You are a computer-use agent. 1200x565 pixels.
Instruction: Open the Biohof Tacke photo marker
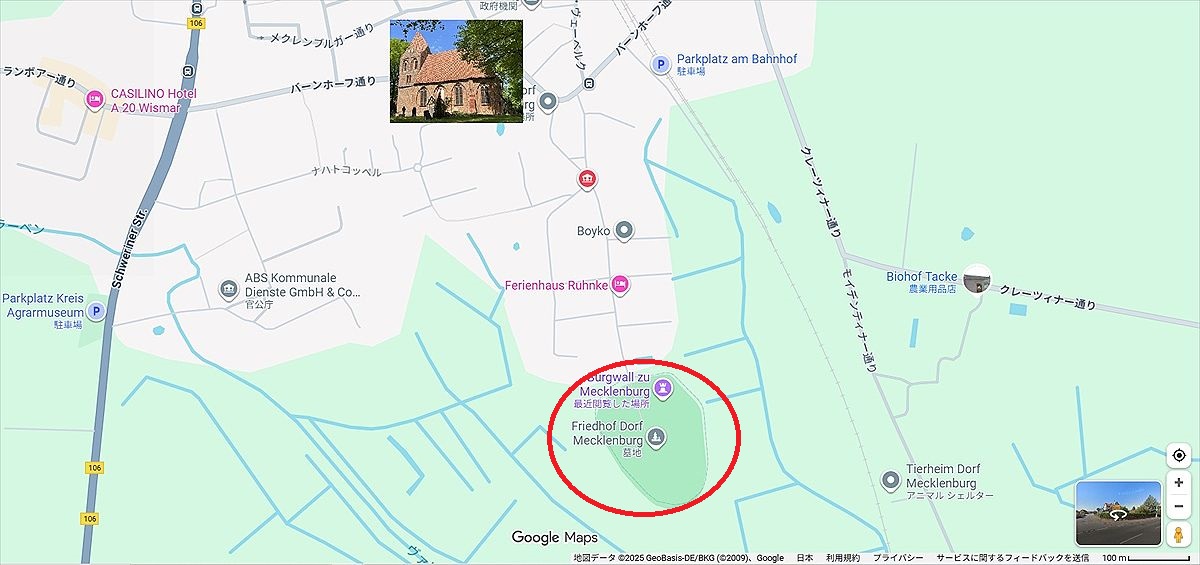(x=977, y=278)
